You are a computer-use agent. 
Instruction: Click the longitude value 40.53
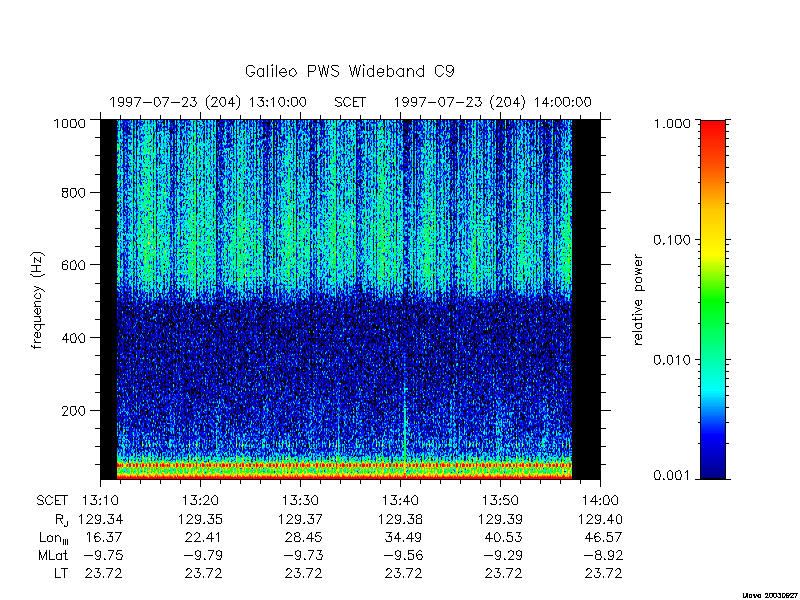[504, 537]
